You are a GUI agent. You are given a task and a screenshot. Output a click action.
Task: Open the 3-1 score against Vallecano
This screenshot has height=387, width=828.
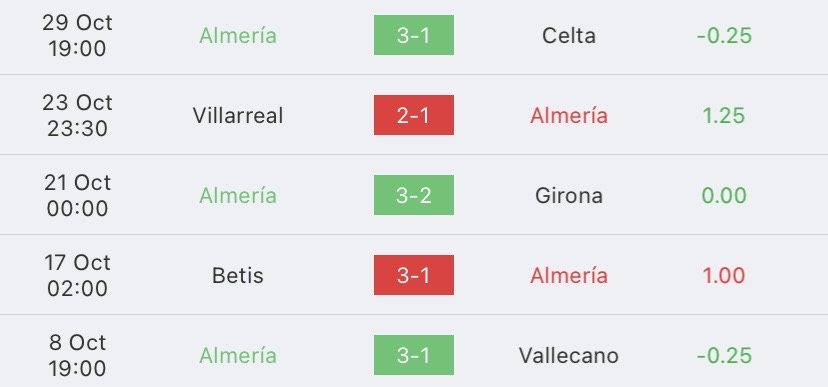(x=413, y=355)
